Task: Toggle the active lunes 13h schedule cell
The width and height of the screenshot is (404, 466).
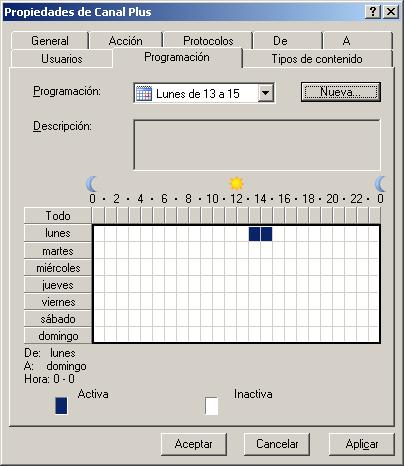Action: [254, 234]
